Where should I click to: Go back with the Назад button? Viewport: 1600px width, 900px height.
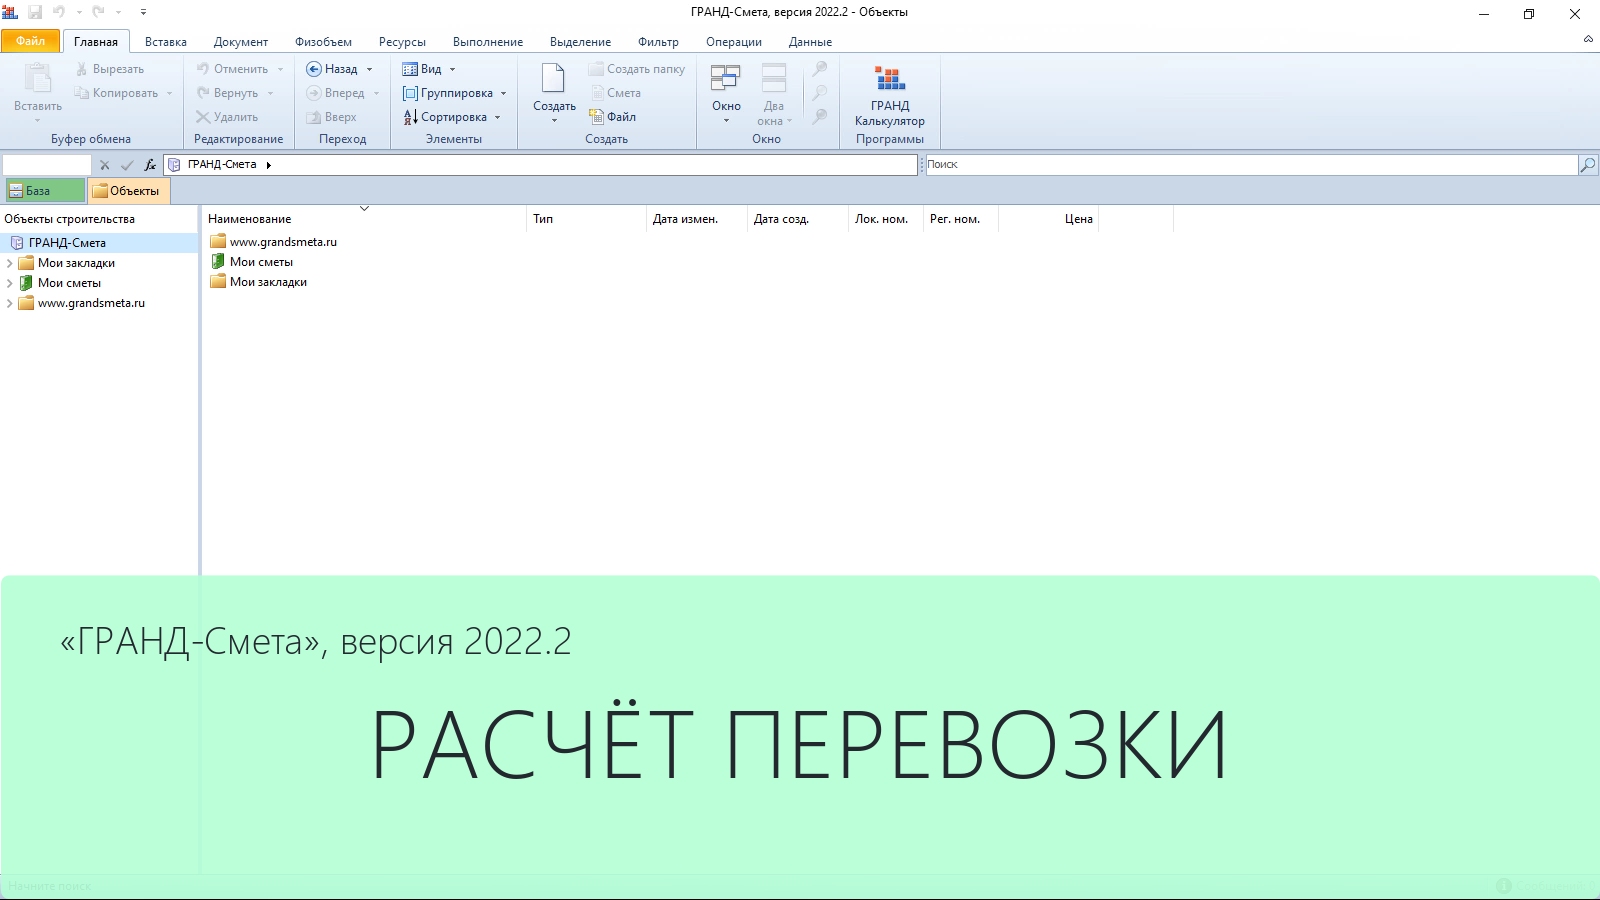point(332,69)
